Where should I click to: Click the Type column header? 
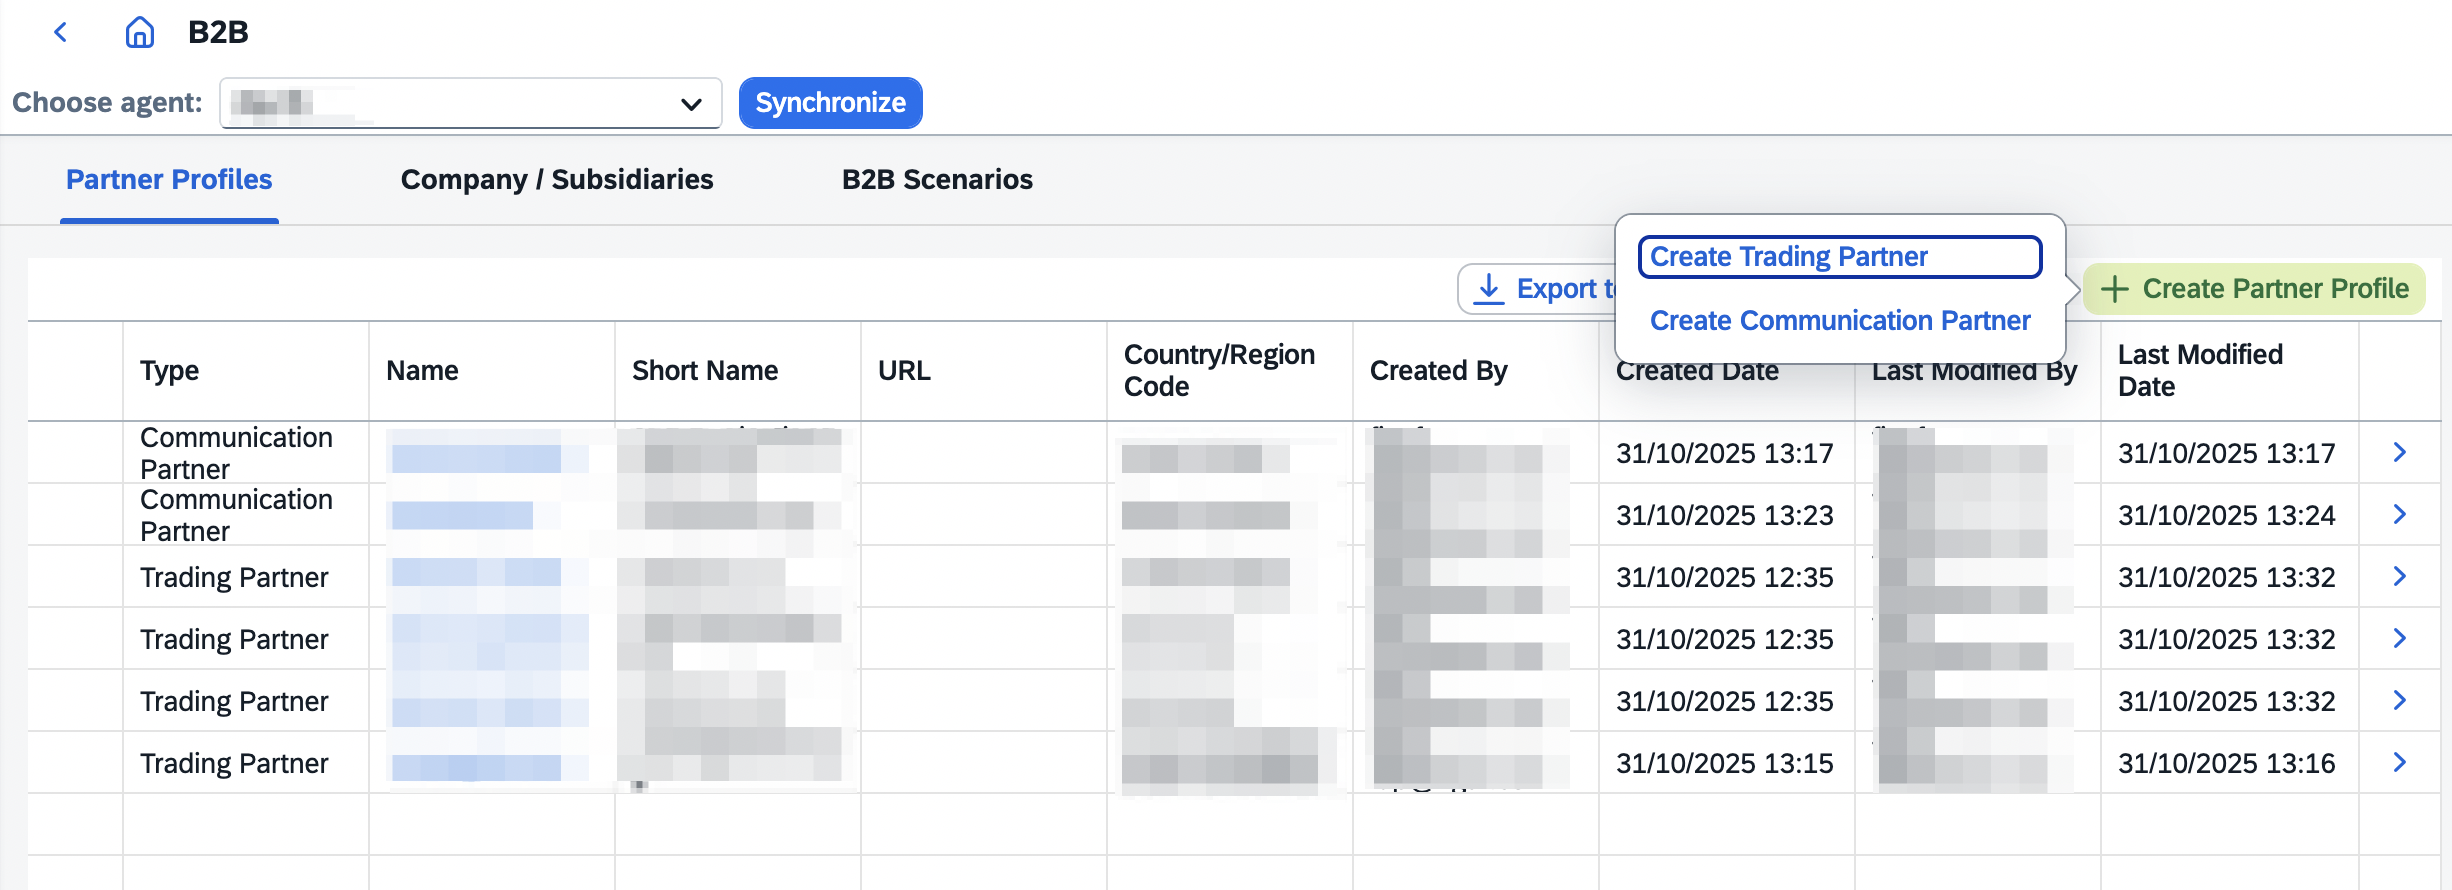(170, 371)
